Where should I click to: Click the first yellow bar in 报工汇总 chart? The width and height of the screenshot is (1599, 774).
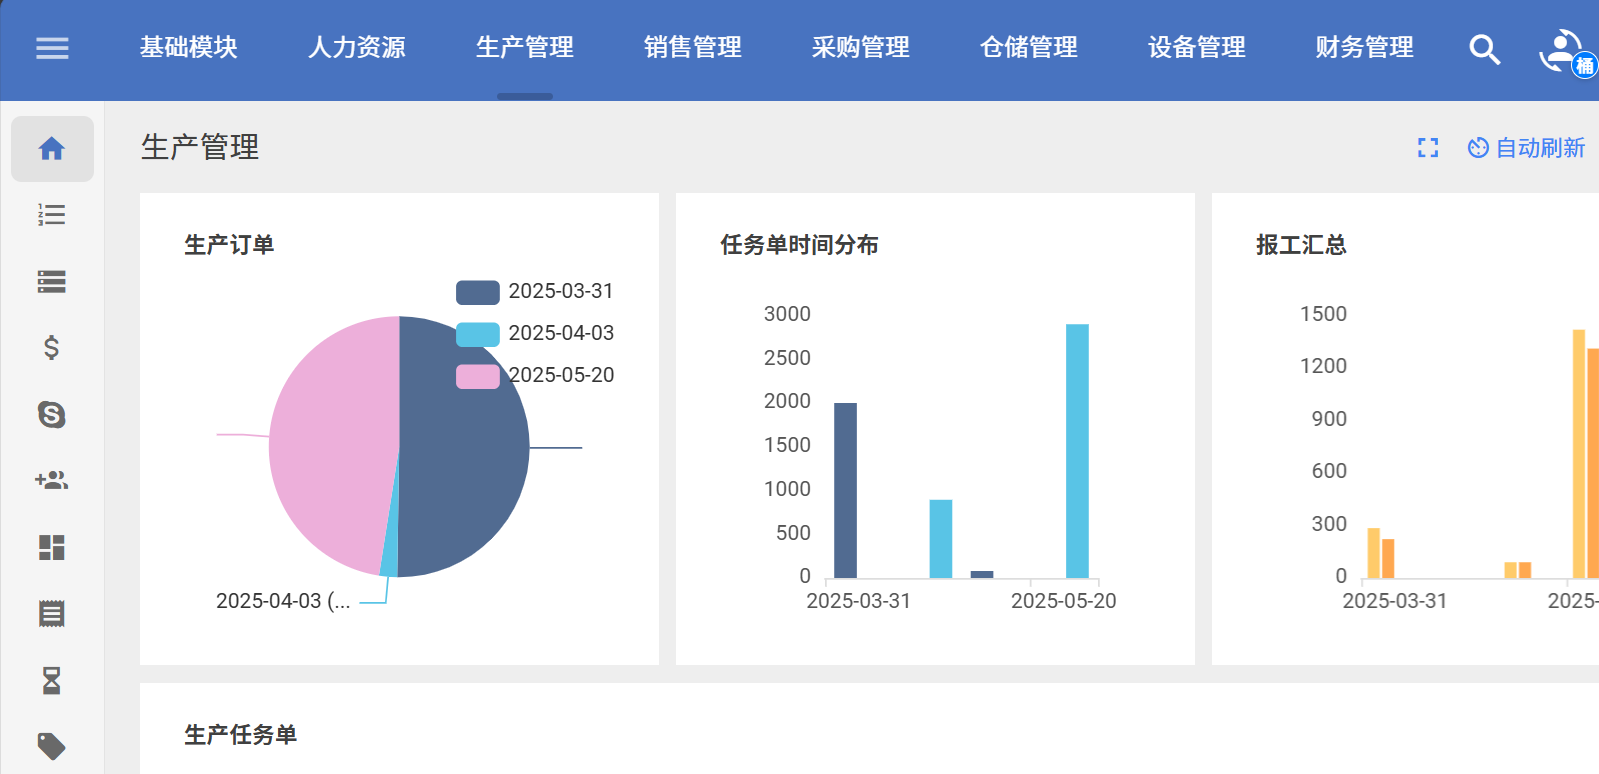coord(1374,553)
